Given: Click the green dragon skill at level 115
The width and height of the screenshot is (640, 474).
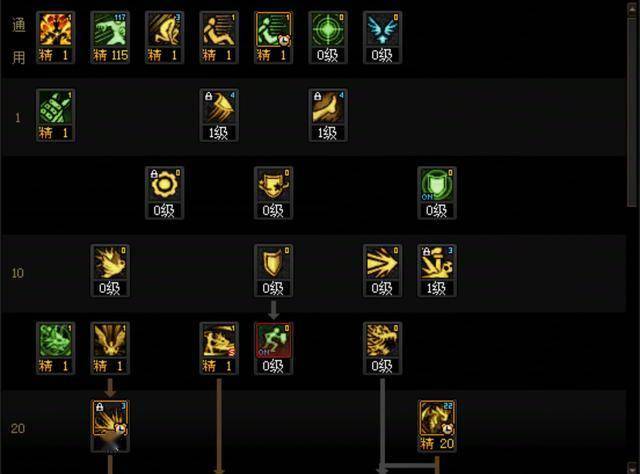Looking at the screenshot, I should 110,38.
